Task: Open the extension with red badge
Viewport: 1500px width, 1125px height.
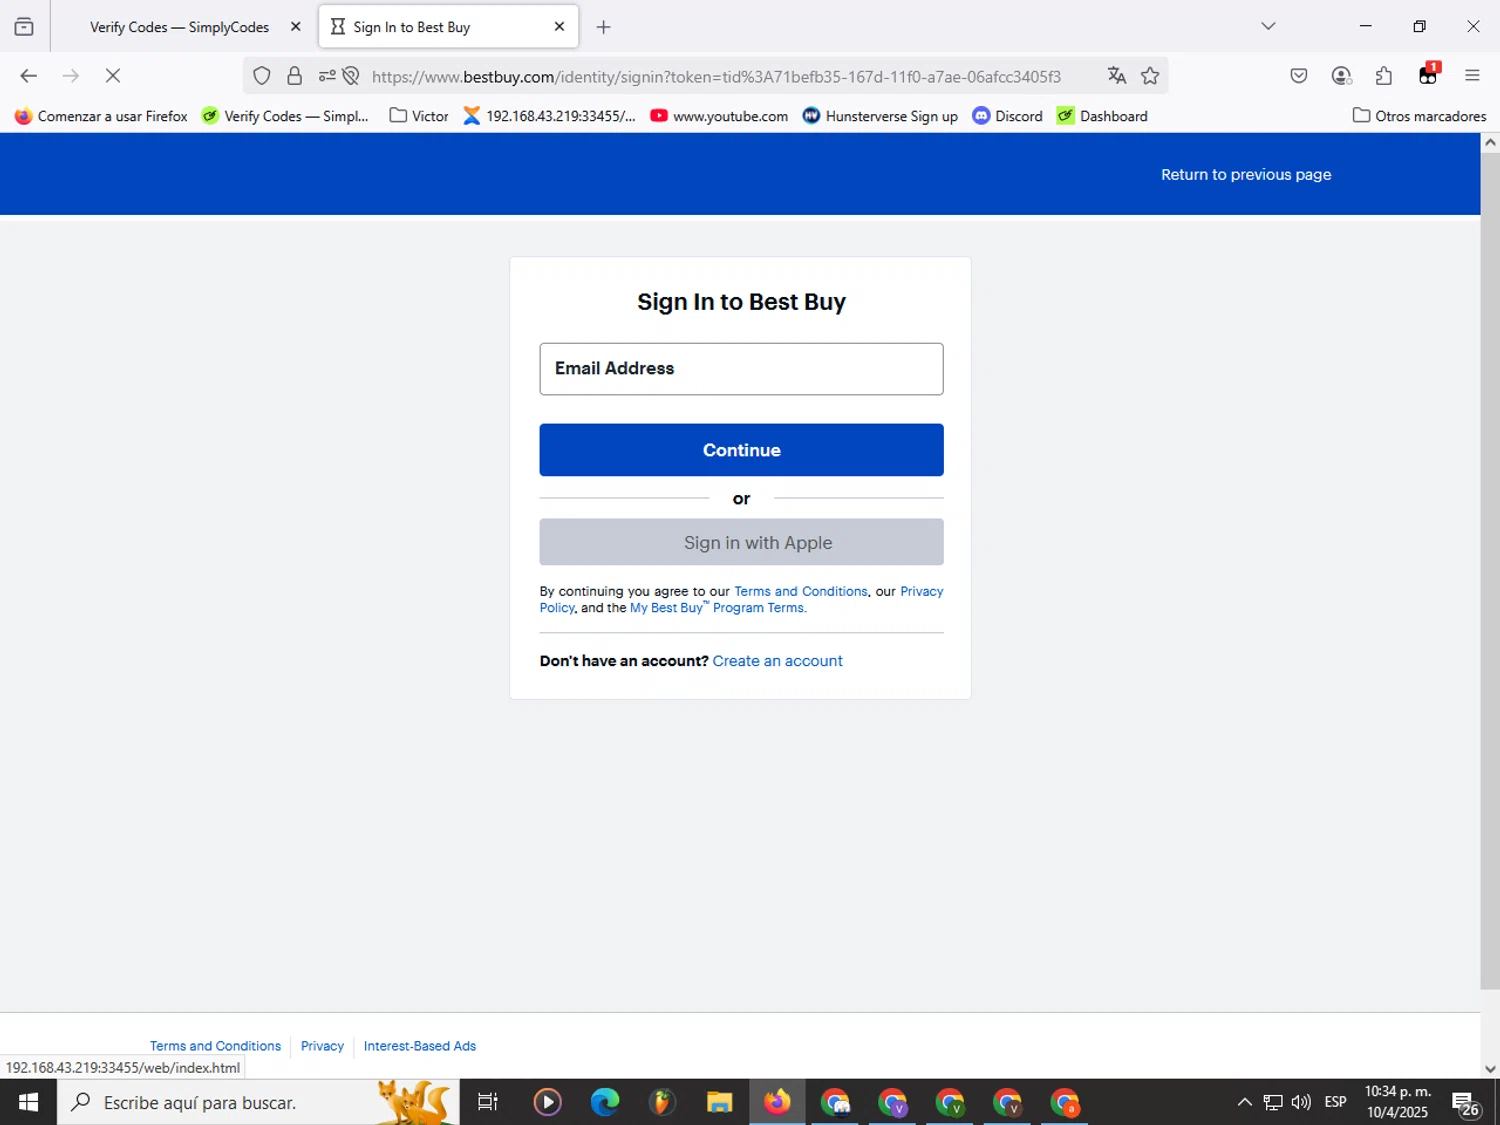Action: pyautogui.click(x=1428, y=75)
